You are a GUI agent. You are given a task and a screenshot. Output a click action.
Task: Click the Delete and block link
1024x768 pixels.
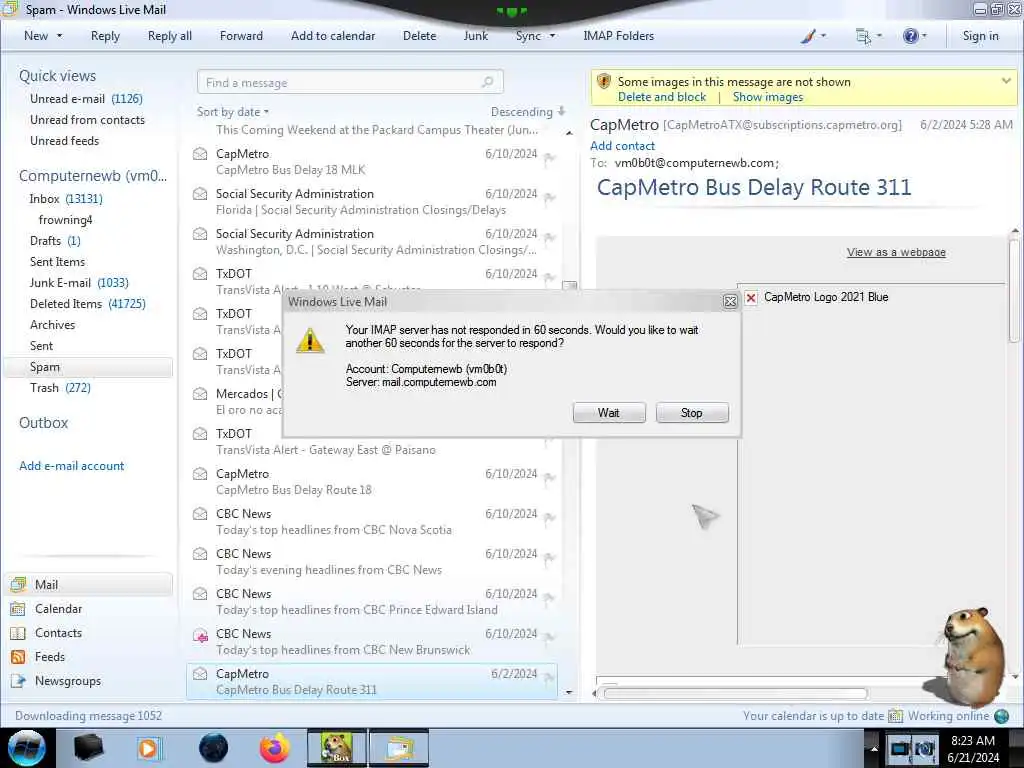(x=662, y=97)
